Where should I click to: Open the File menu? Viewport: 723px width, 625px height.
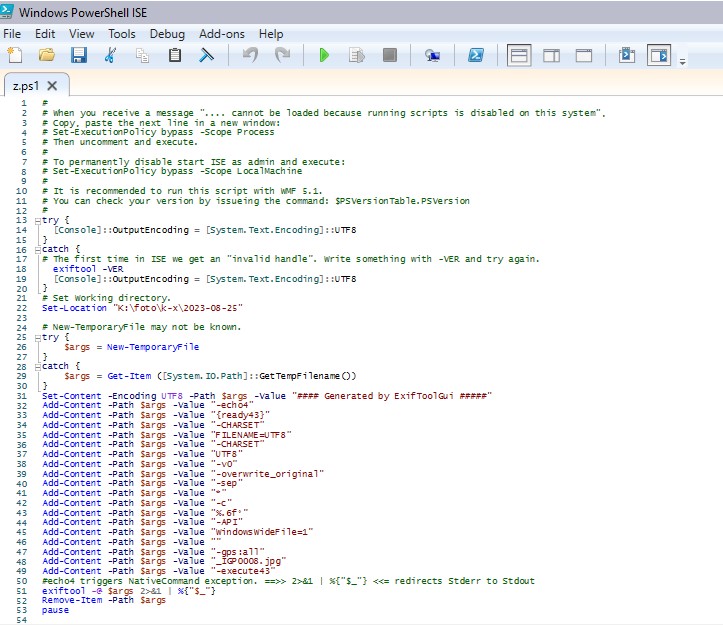[12, 34]
